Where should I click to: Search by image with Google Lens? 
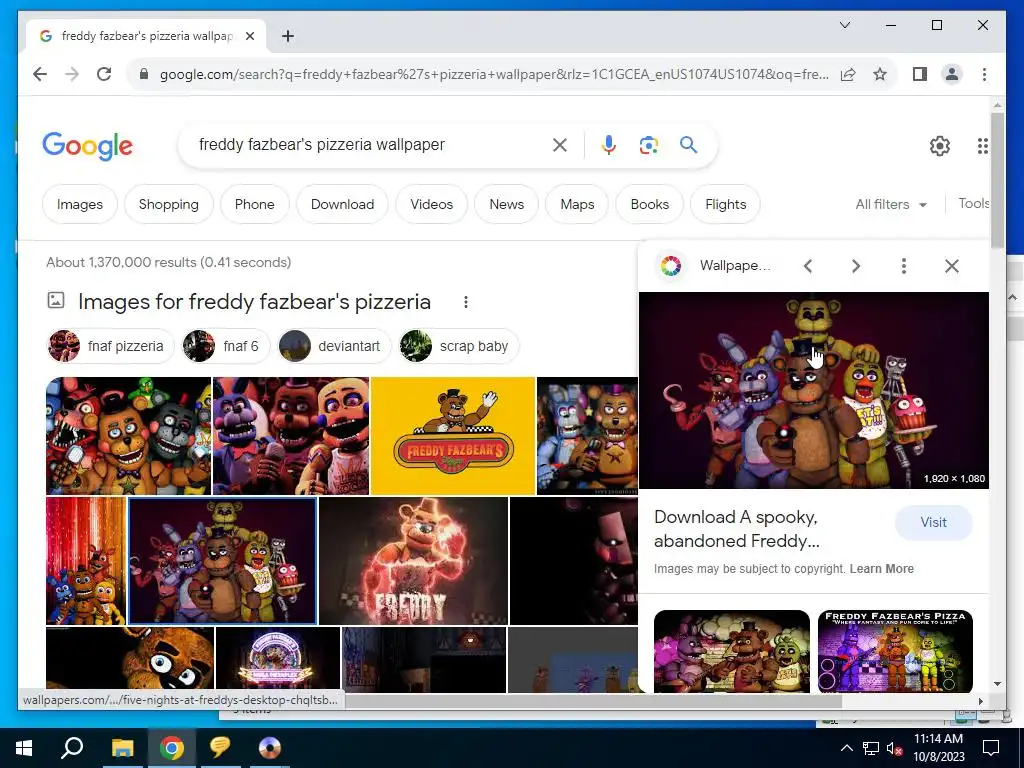pos(648,145)
